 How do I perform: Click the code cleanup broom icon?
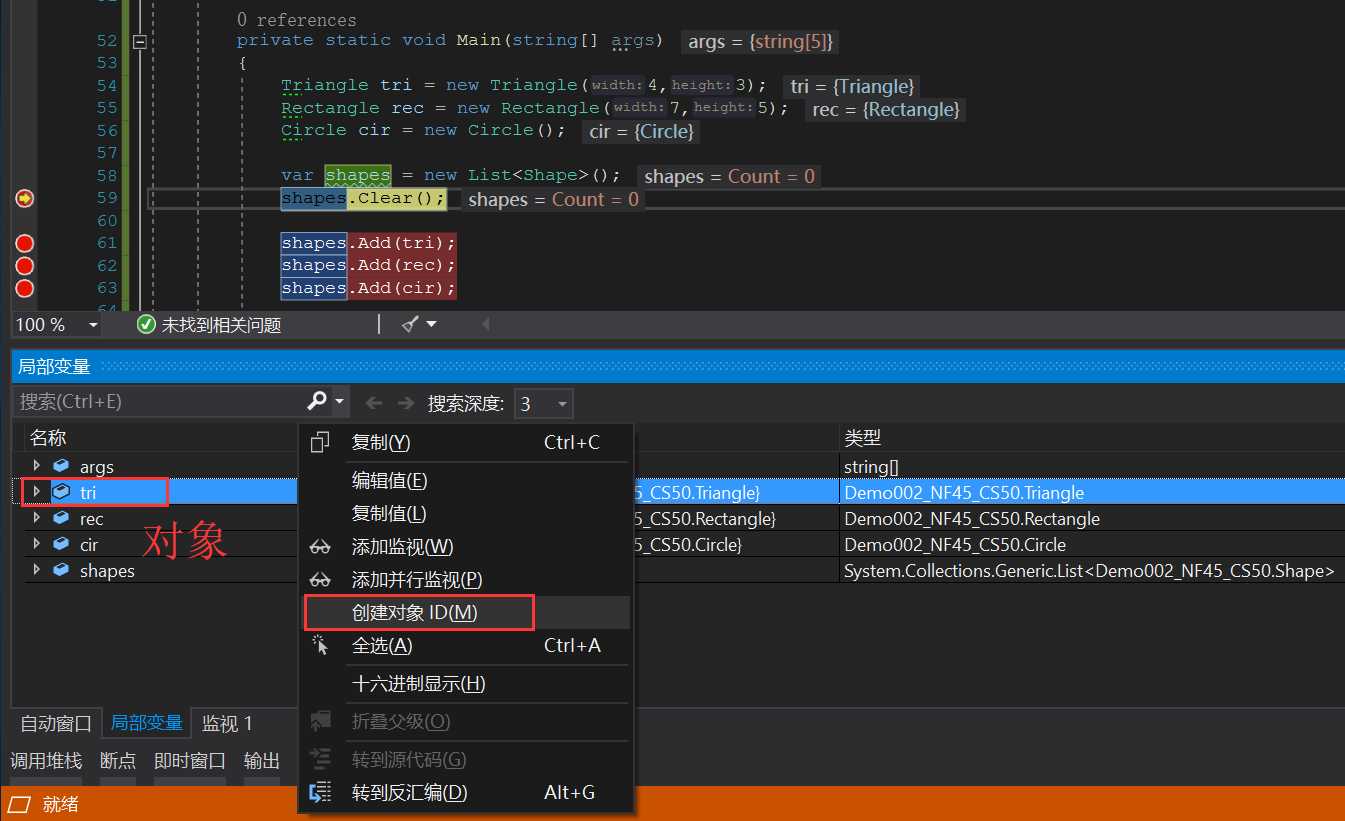click(410, 324)
